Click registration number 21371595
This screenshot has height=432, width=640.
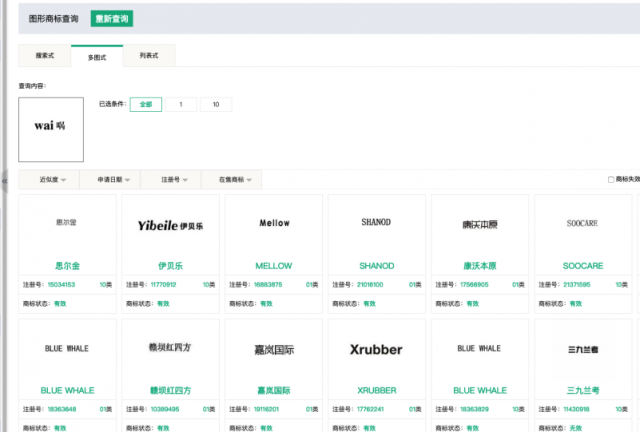pyautogui.click(x=577, y=285)
